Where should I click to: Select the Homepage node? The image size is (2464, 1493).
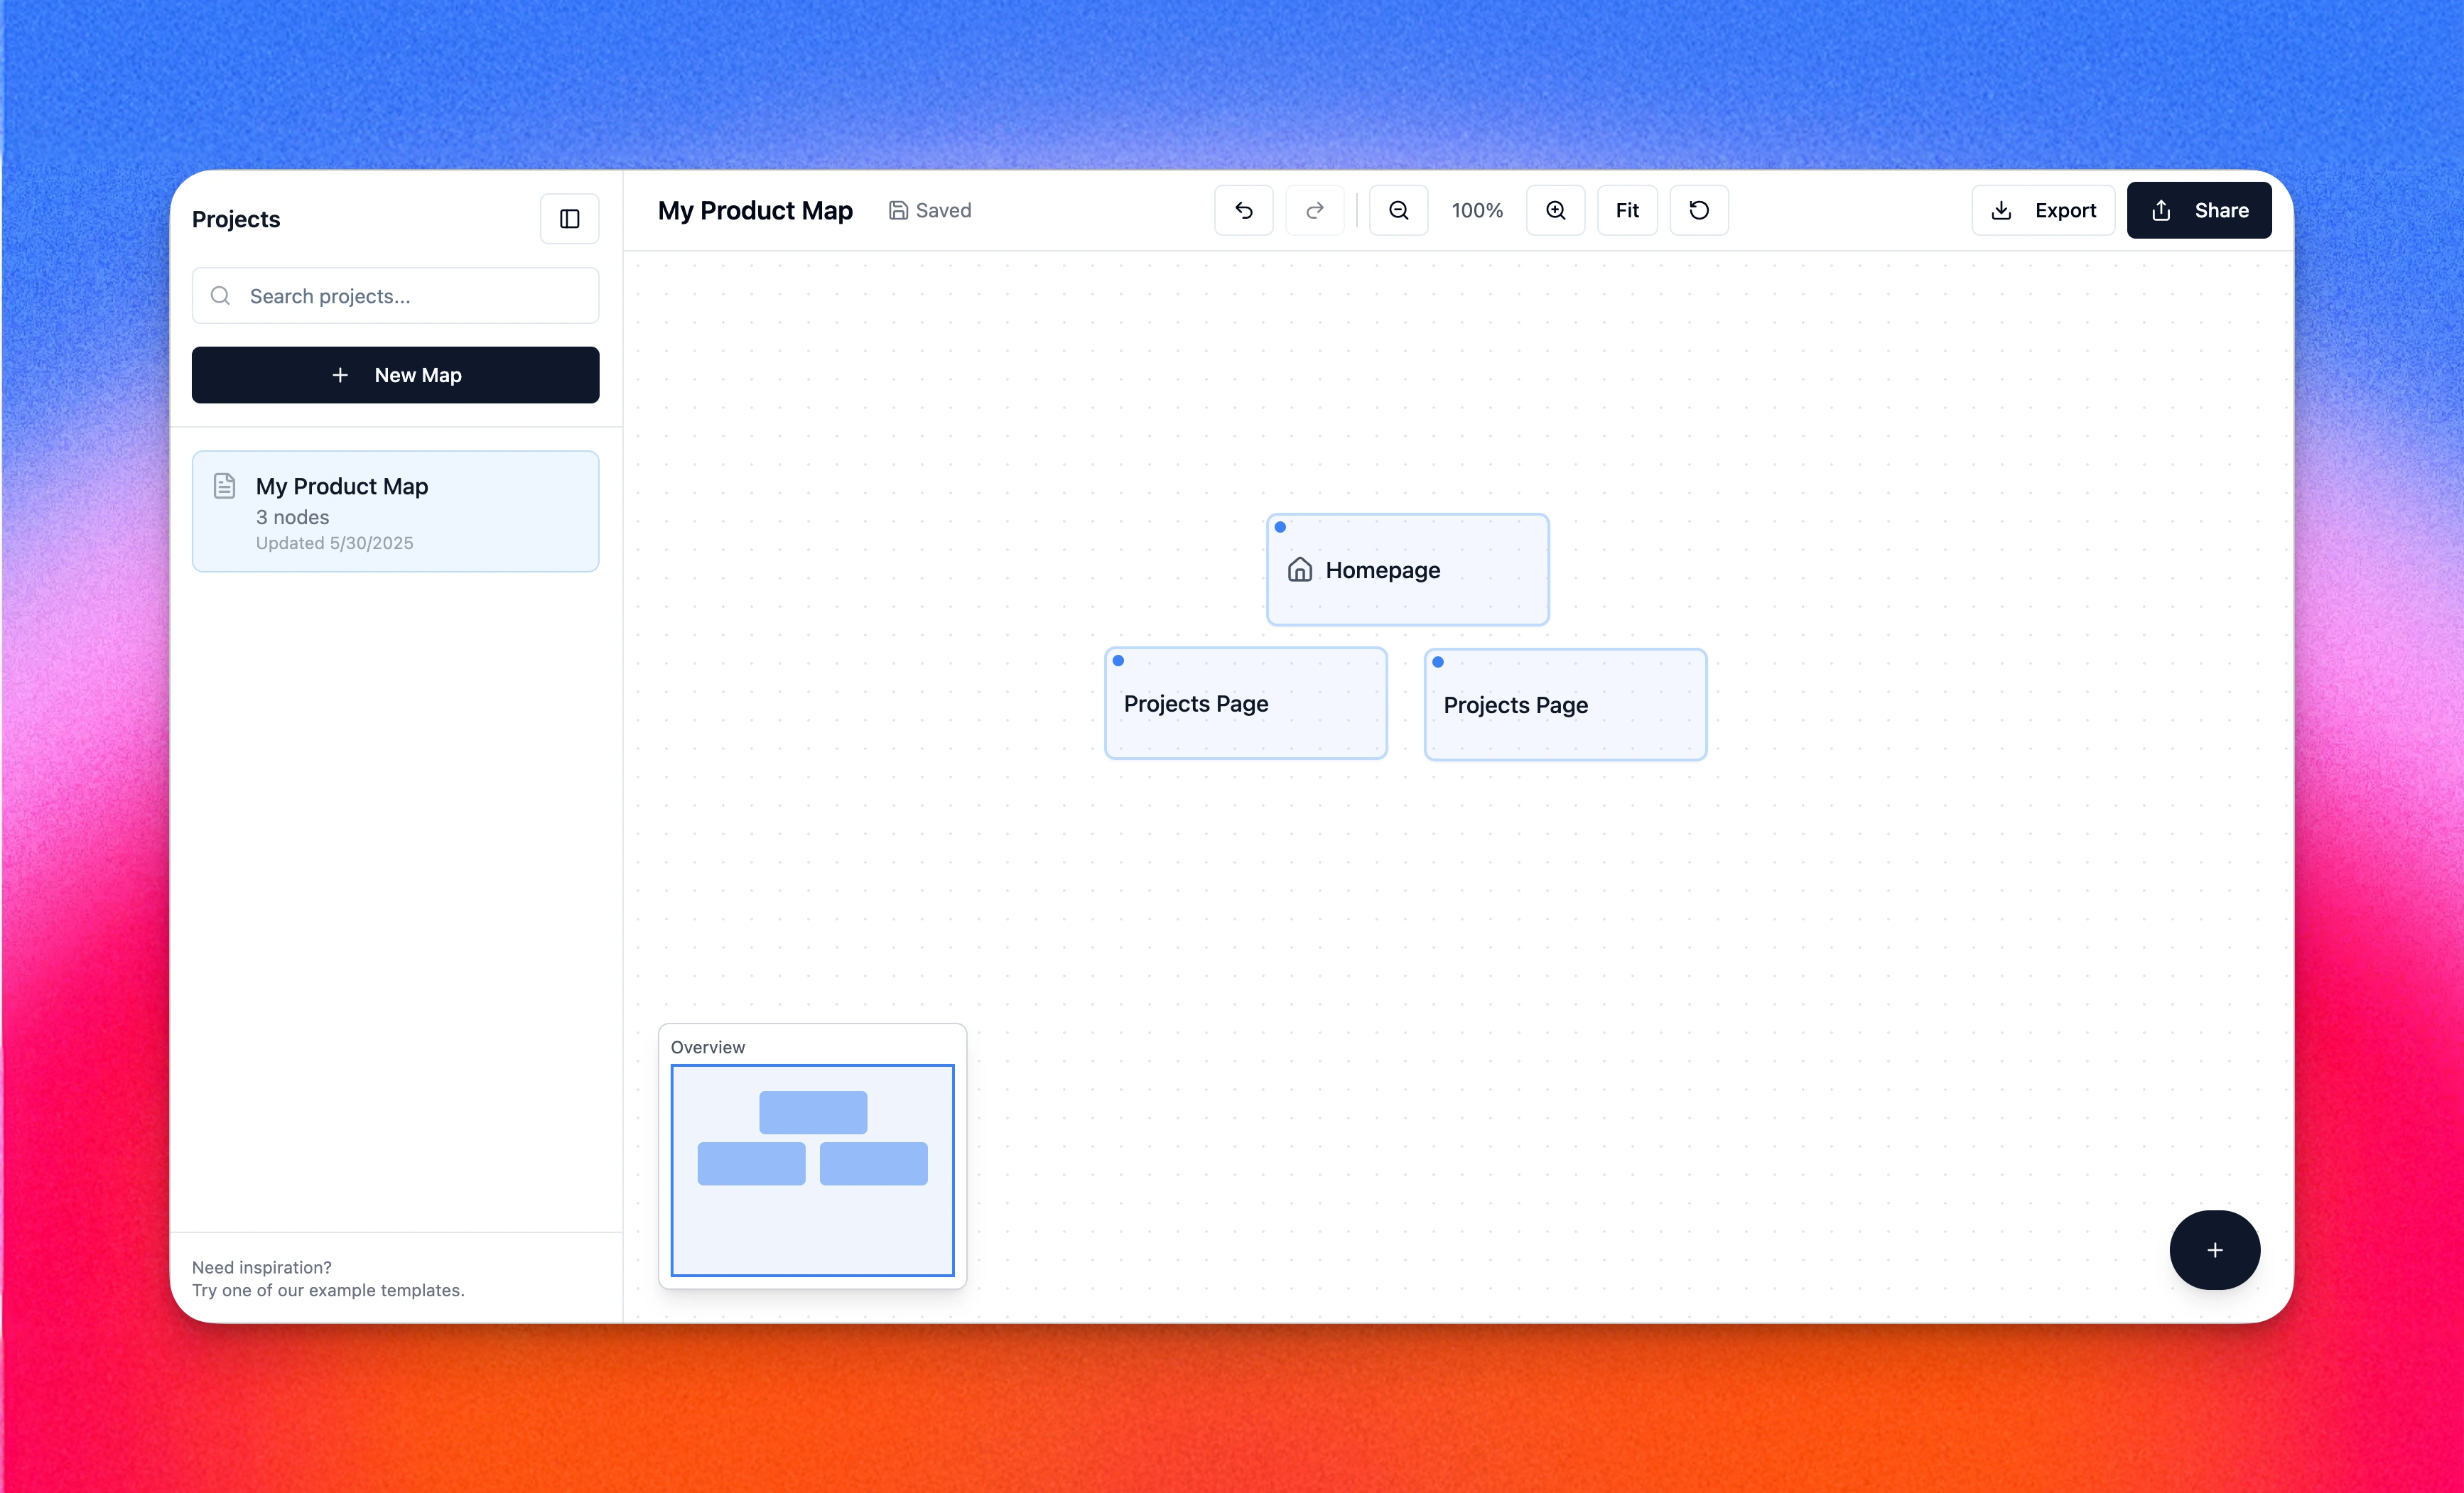(x=1407, y=570)
